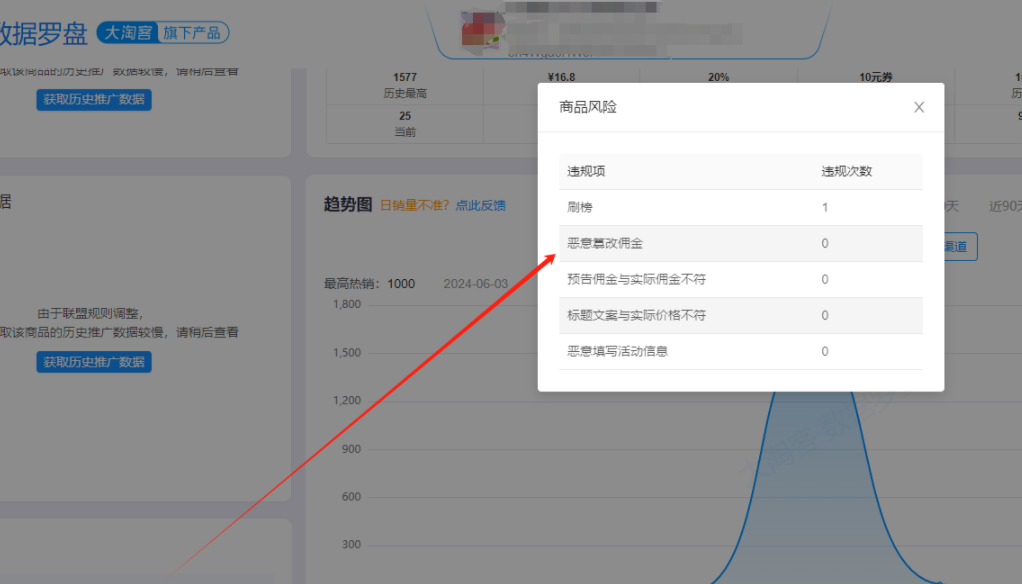Click the 违规项 column header

point(586,171)
